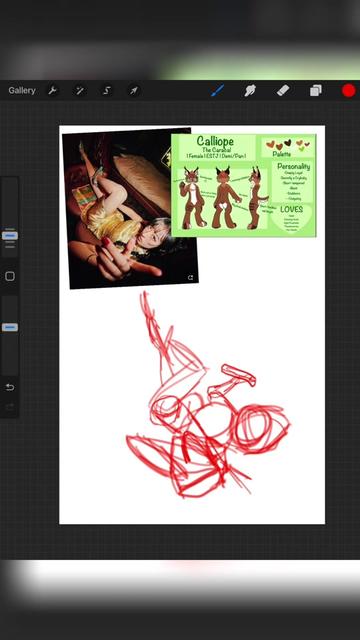The height and width of the screenshot is (640, 360).
Task: Select the Brush tool
Action: pyautogui.click(x=218, y=90)
